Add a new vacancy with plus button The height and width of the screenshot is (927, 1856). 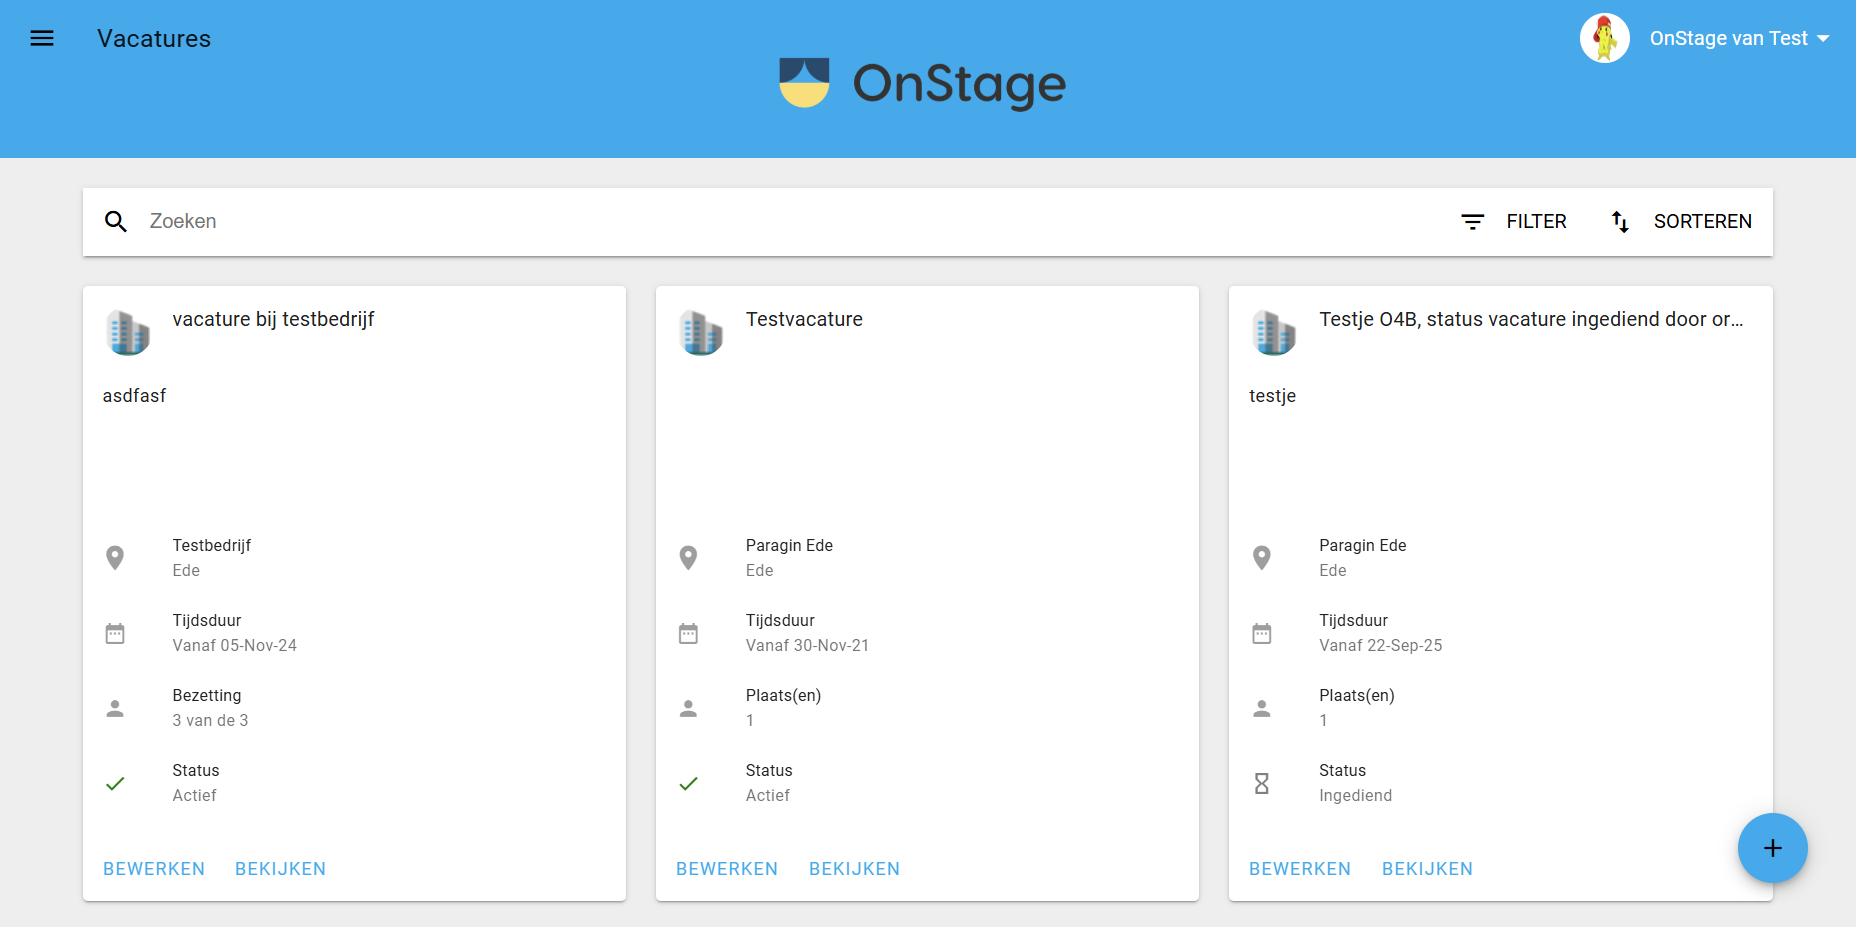pyautogui.click(x=1773, y=848)
